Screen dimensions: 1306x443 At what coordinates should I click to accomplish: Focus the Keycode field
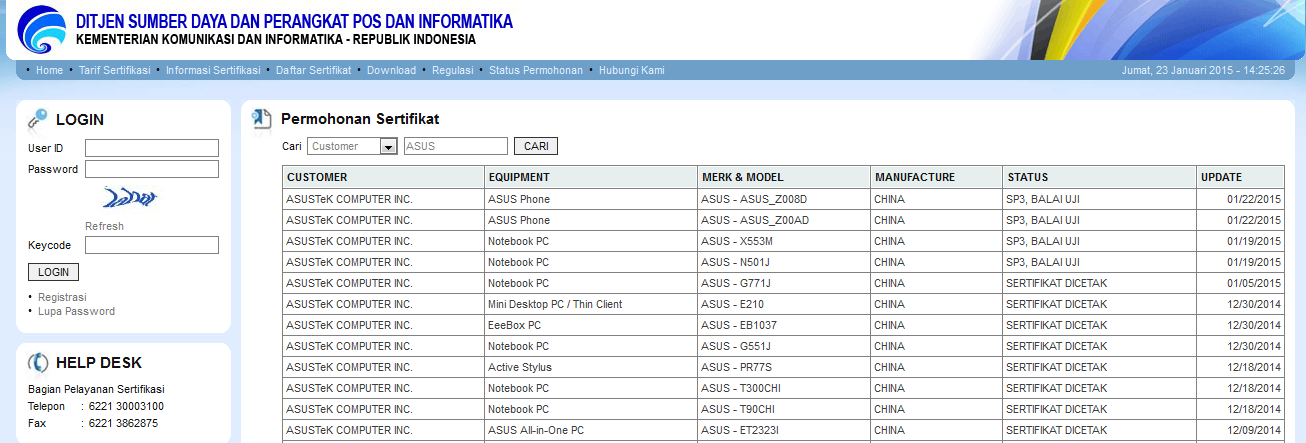click(152, 245)
